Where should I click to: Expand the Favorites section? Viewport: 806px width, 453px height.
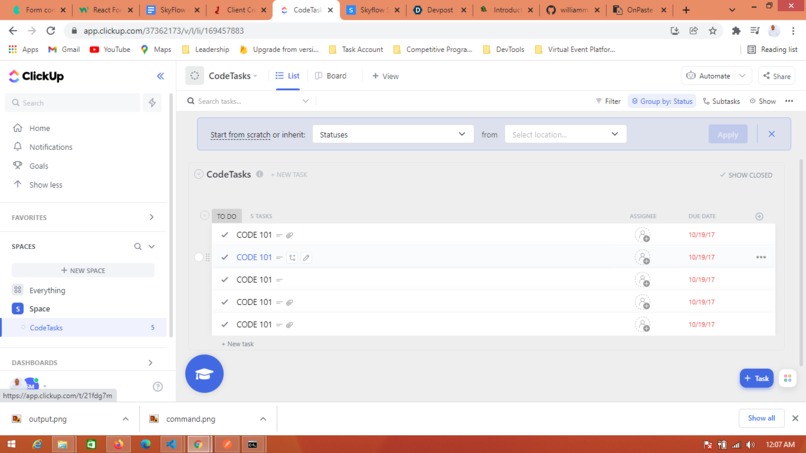click(x=152, y=217)
